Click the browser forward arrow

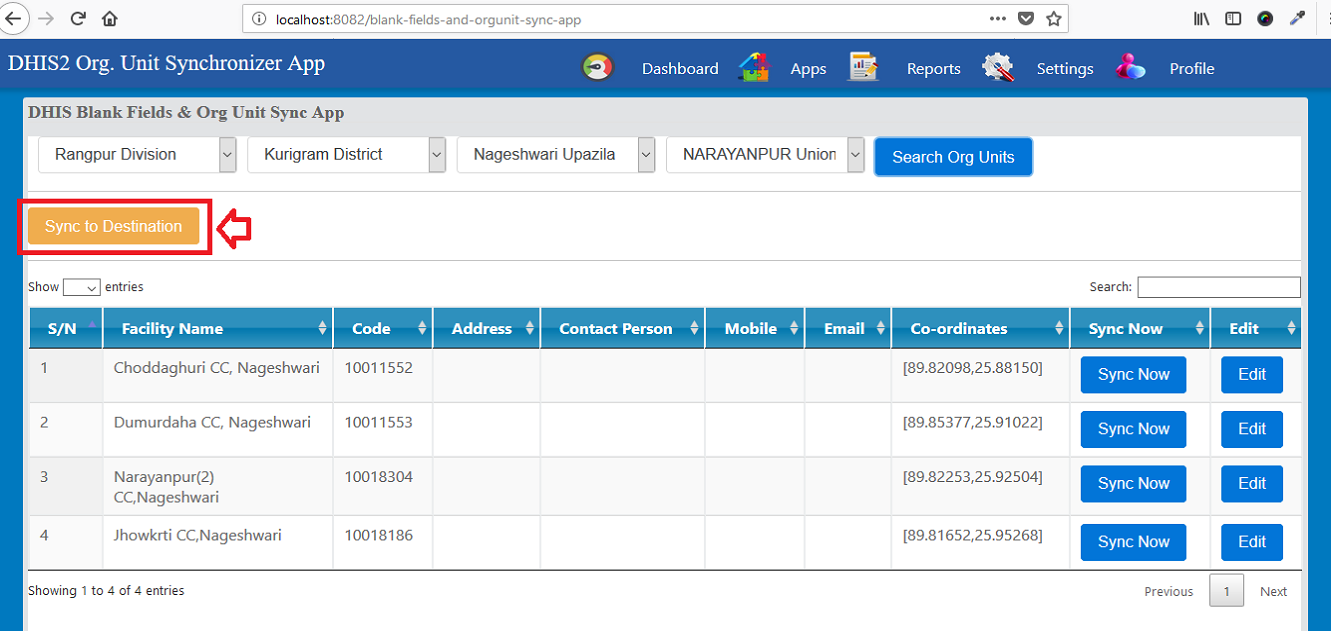[46, 18]
